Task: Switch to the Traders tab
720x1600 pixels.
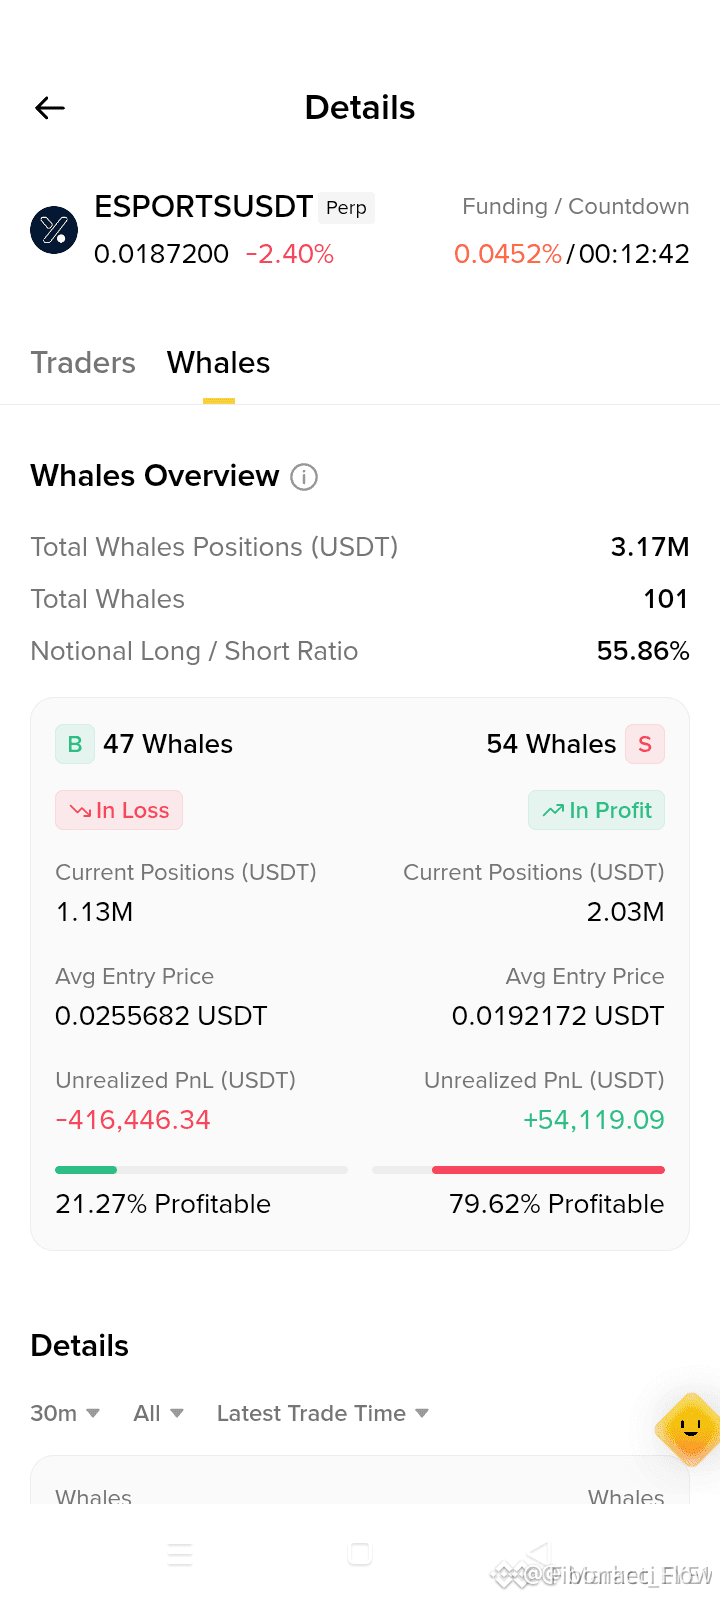Action: click(83, 362)
